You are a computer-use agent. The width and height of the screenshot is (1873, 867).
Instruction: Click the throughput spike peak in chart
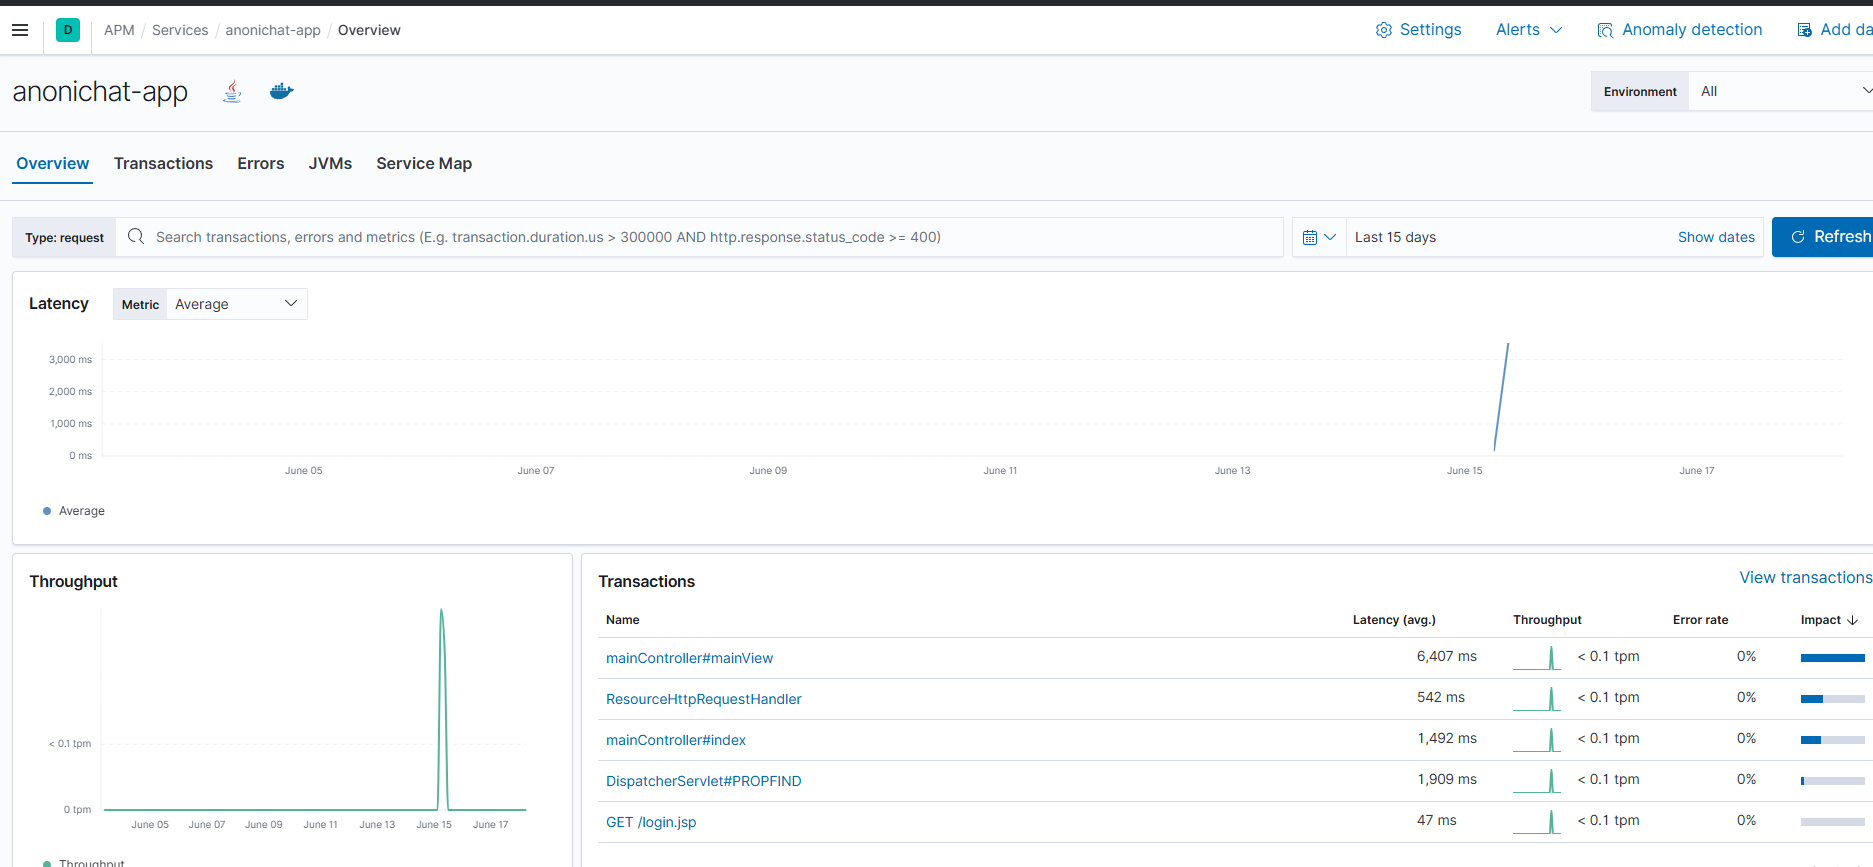pos(442,612)
